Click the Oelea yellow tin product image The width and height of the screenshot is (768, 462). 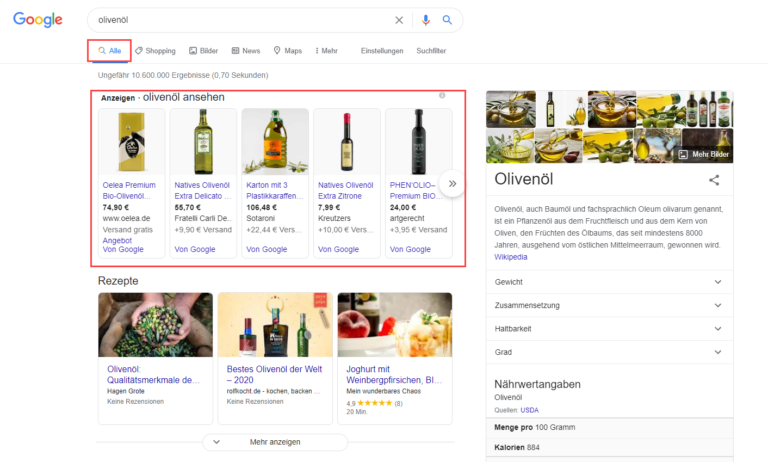pyautogui.click(x=132, y=142)
